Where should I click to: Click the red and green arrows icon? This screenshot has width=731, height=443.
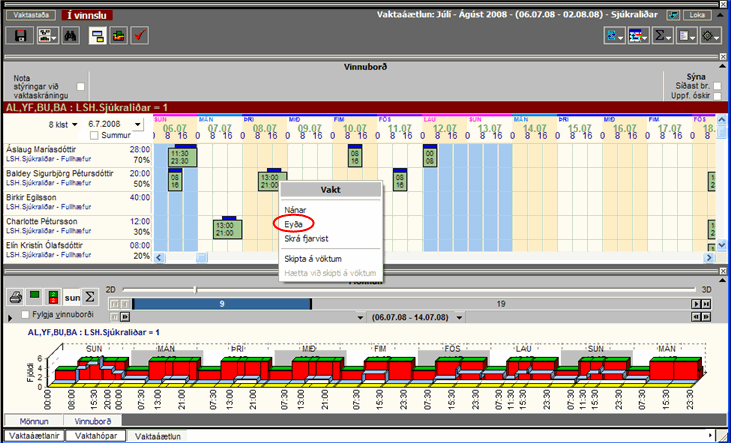pos(53,297)
